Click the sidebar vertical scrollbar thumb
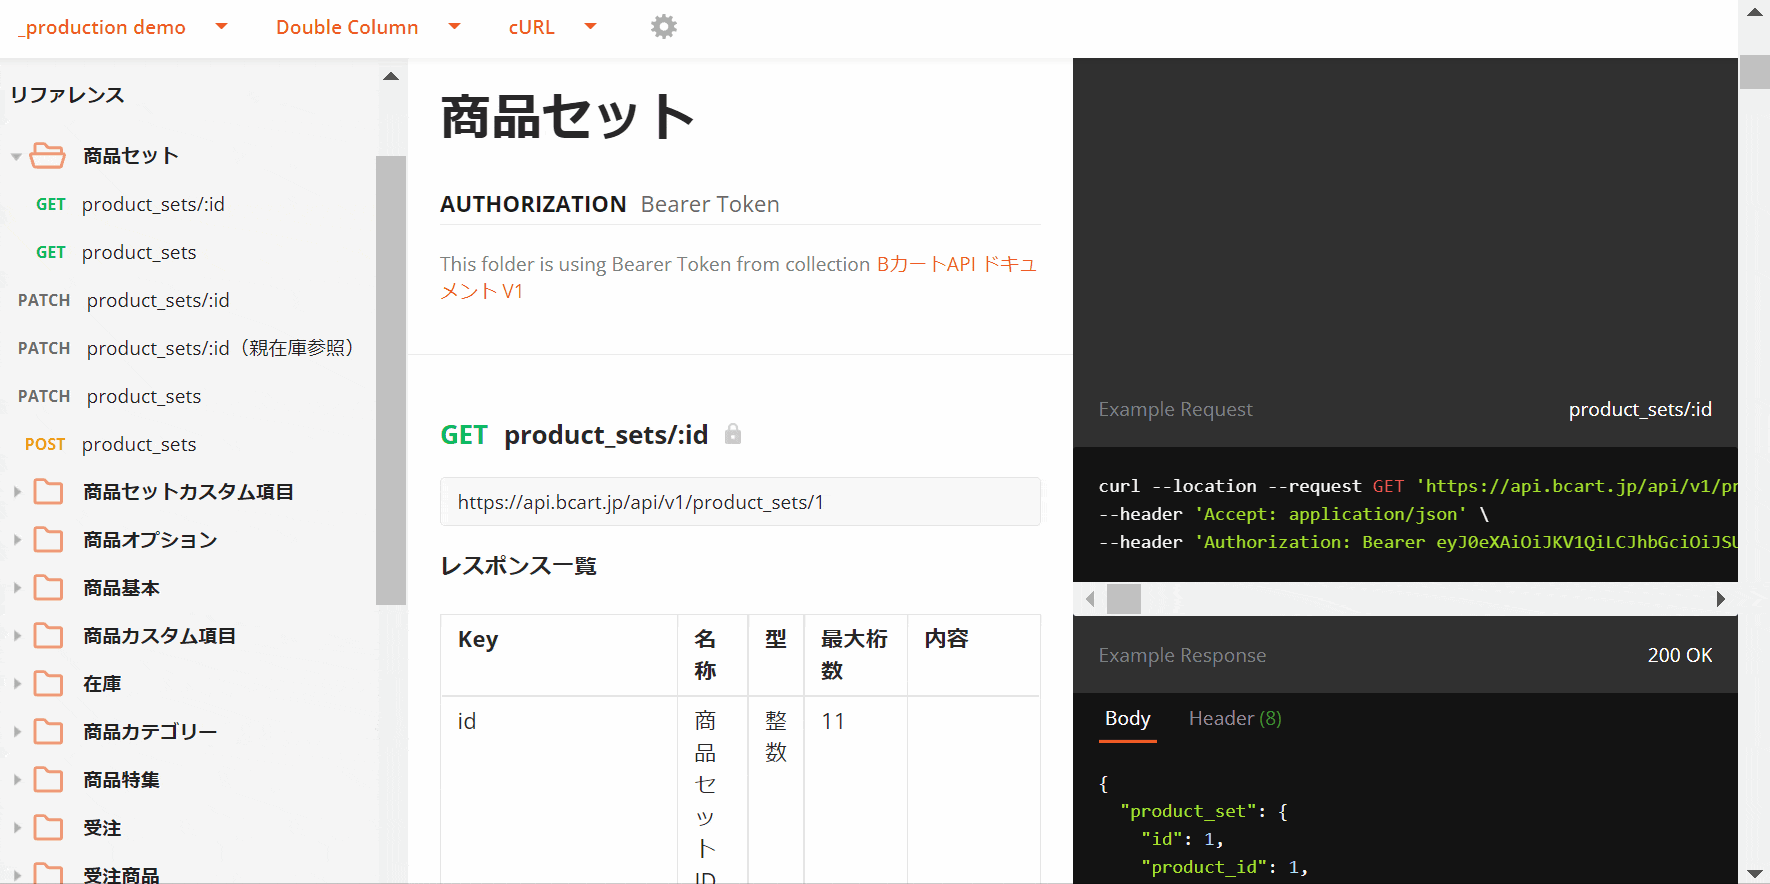This screenshot has width=1770, height=884. coord(391,380)
